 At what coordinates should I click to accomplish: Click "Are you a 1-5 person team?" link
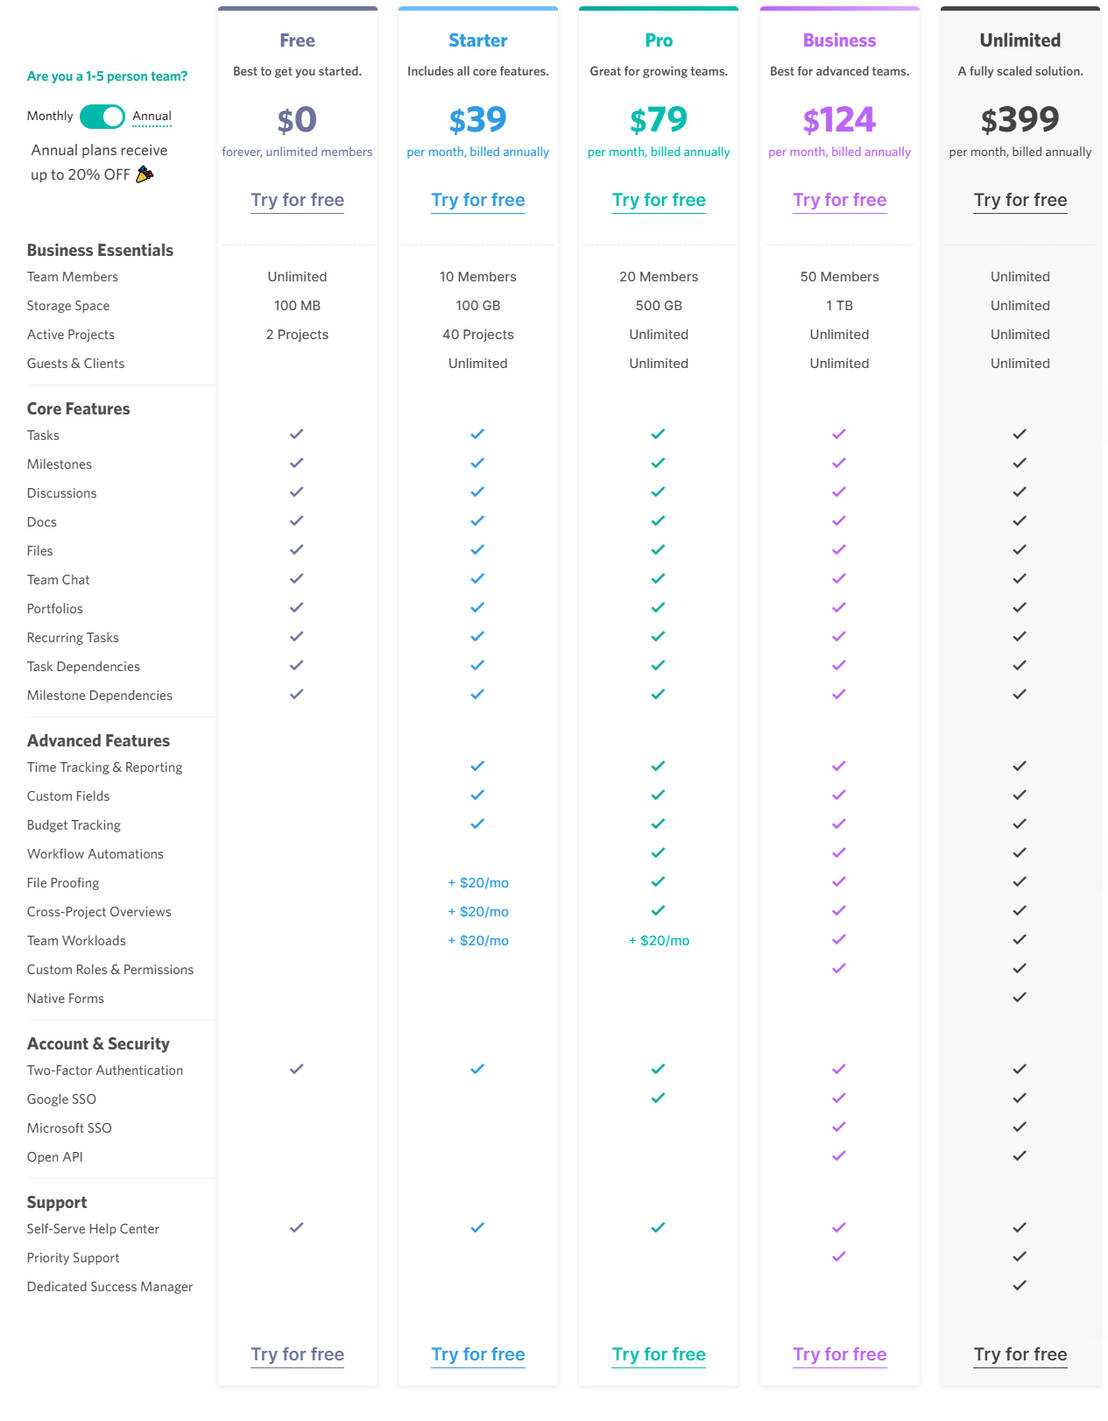click(107, 76)
